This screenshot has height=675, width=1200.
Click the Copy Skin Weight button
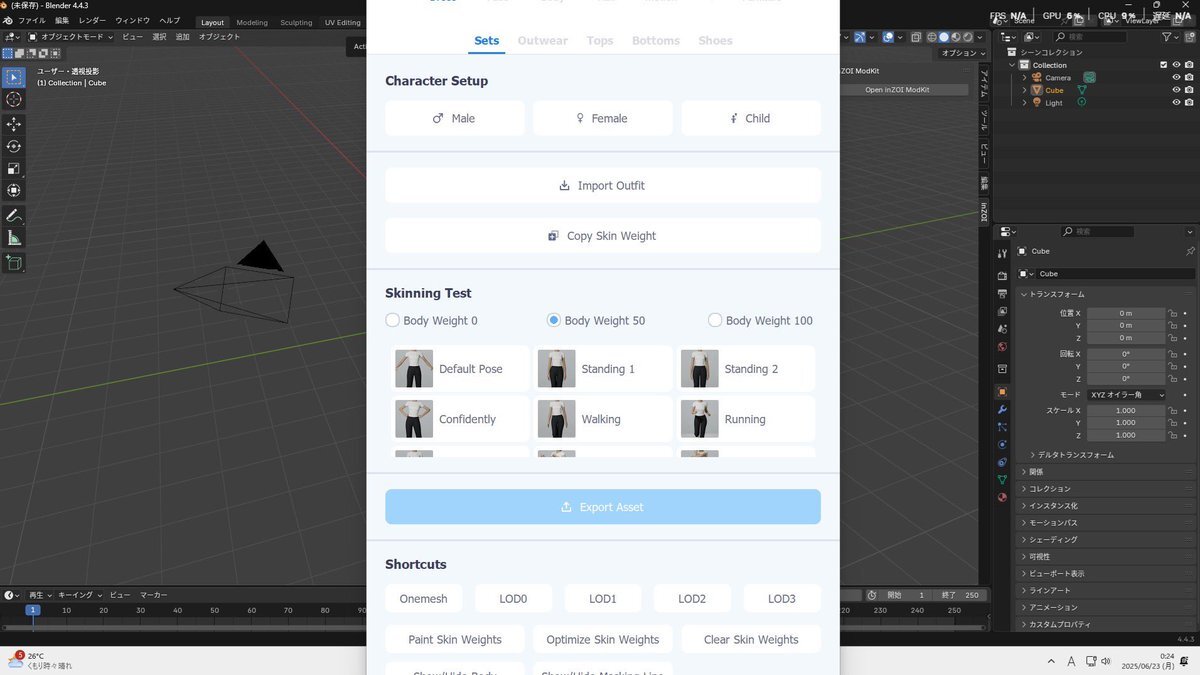click(x=603, y=236)
